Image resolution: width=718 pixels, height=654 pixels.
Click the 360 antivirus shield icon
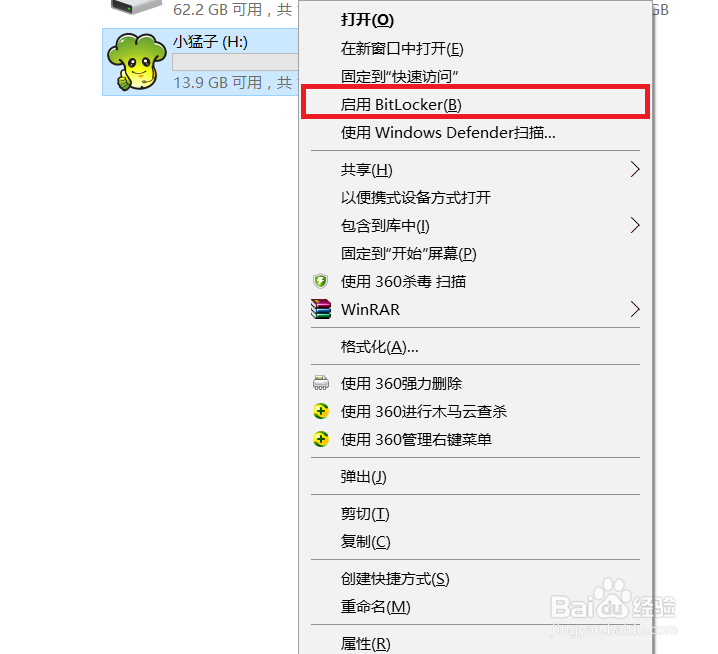(321, 281)
